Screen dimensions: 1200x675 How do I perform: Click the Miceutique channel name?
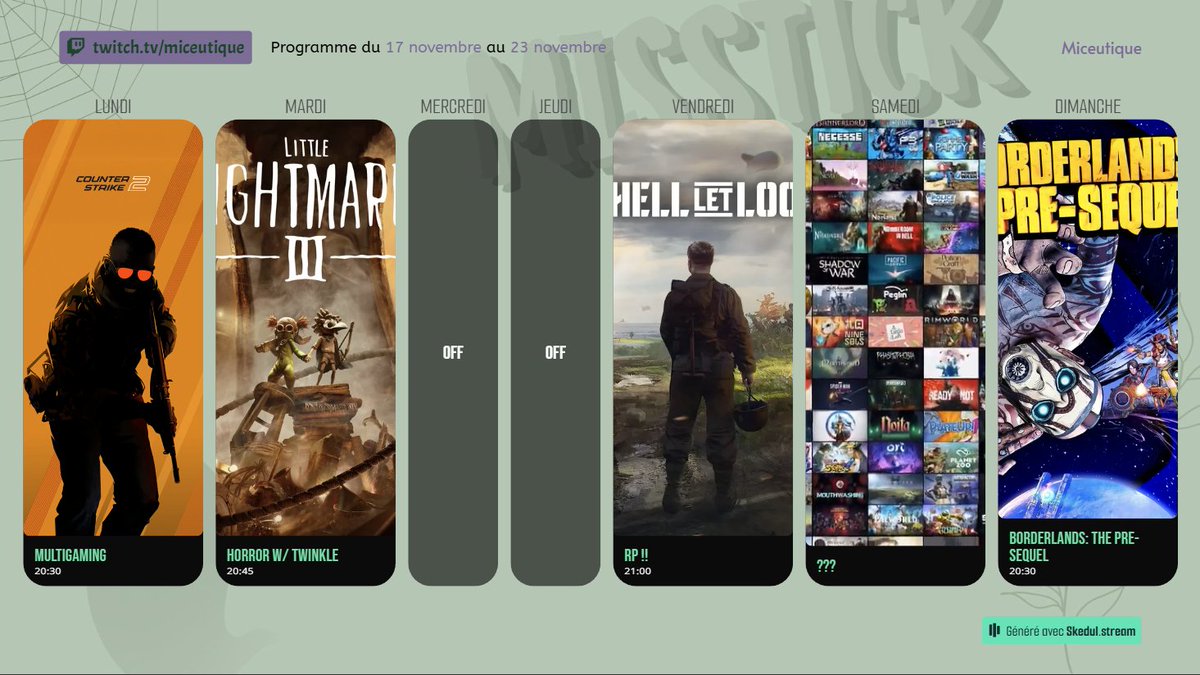(x=1101, y=48)
